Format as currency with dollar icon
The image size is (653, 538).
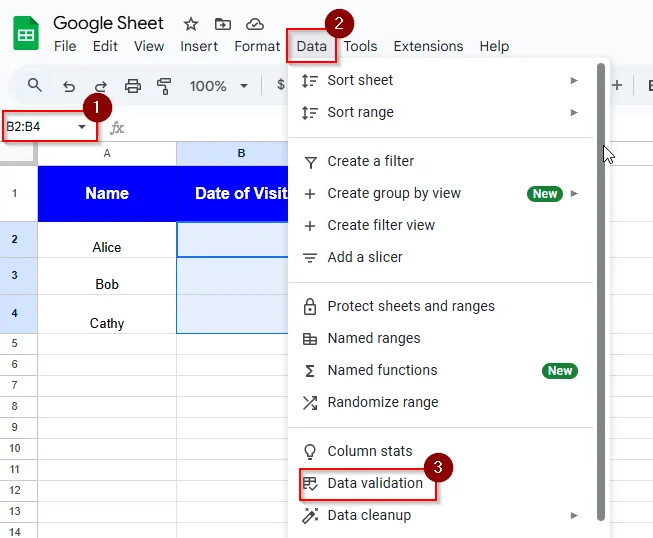click(281, 85)
